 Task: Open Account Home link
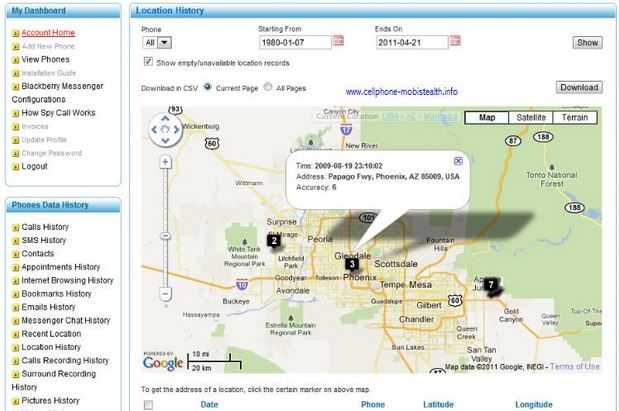click(x=48, y=33)
